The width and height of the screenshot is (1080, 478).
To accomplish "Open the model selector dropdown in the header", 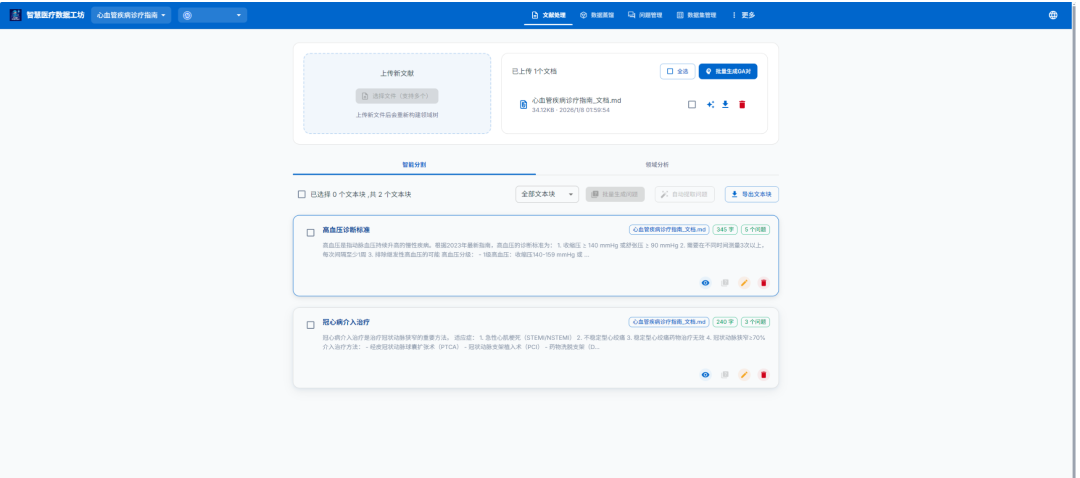I will 212,15.
